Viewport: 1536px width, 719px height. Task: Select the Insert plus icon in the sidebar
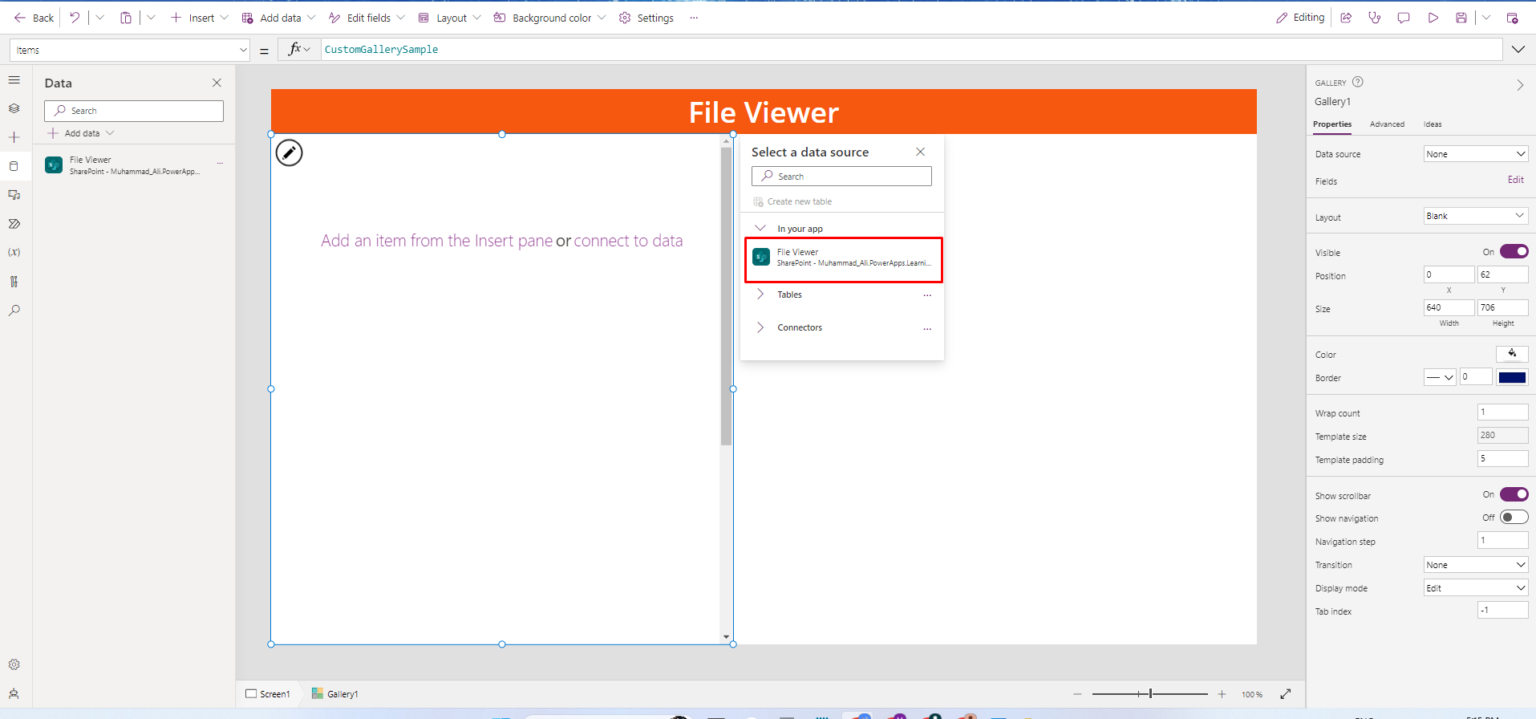click(x=14, y=137)
